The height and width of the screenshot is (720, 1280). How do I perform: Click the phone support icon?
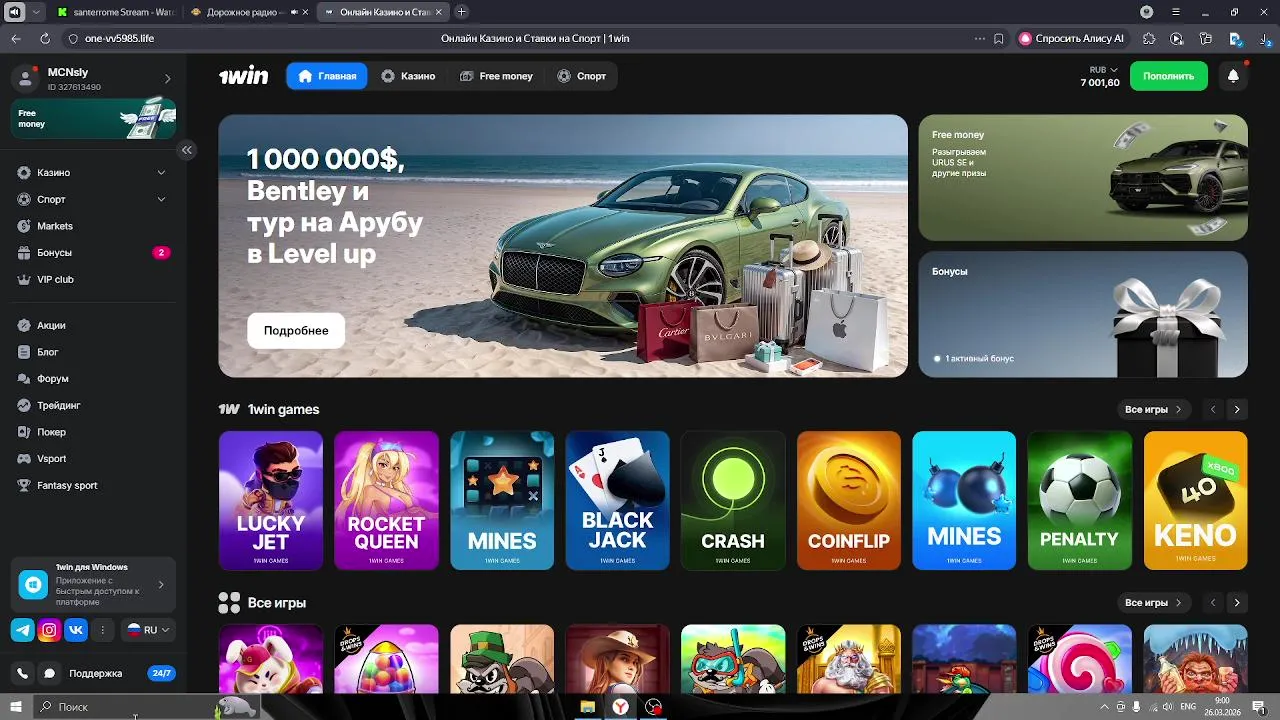(x=22, y=673)
